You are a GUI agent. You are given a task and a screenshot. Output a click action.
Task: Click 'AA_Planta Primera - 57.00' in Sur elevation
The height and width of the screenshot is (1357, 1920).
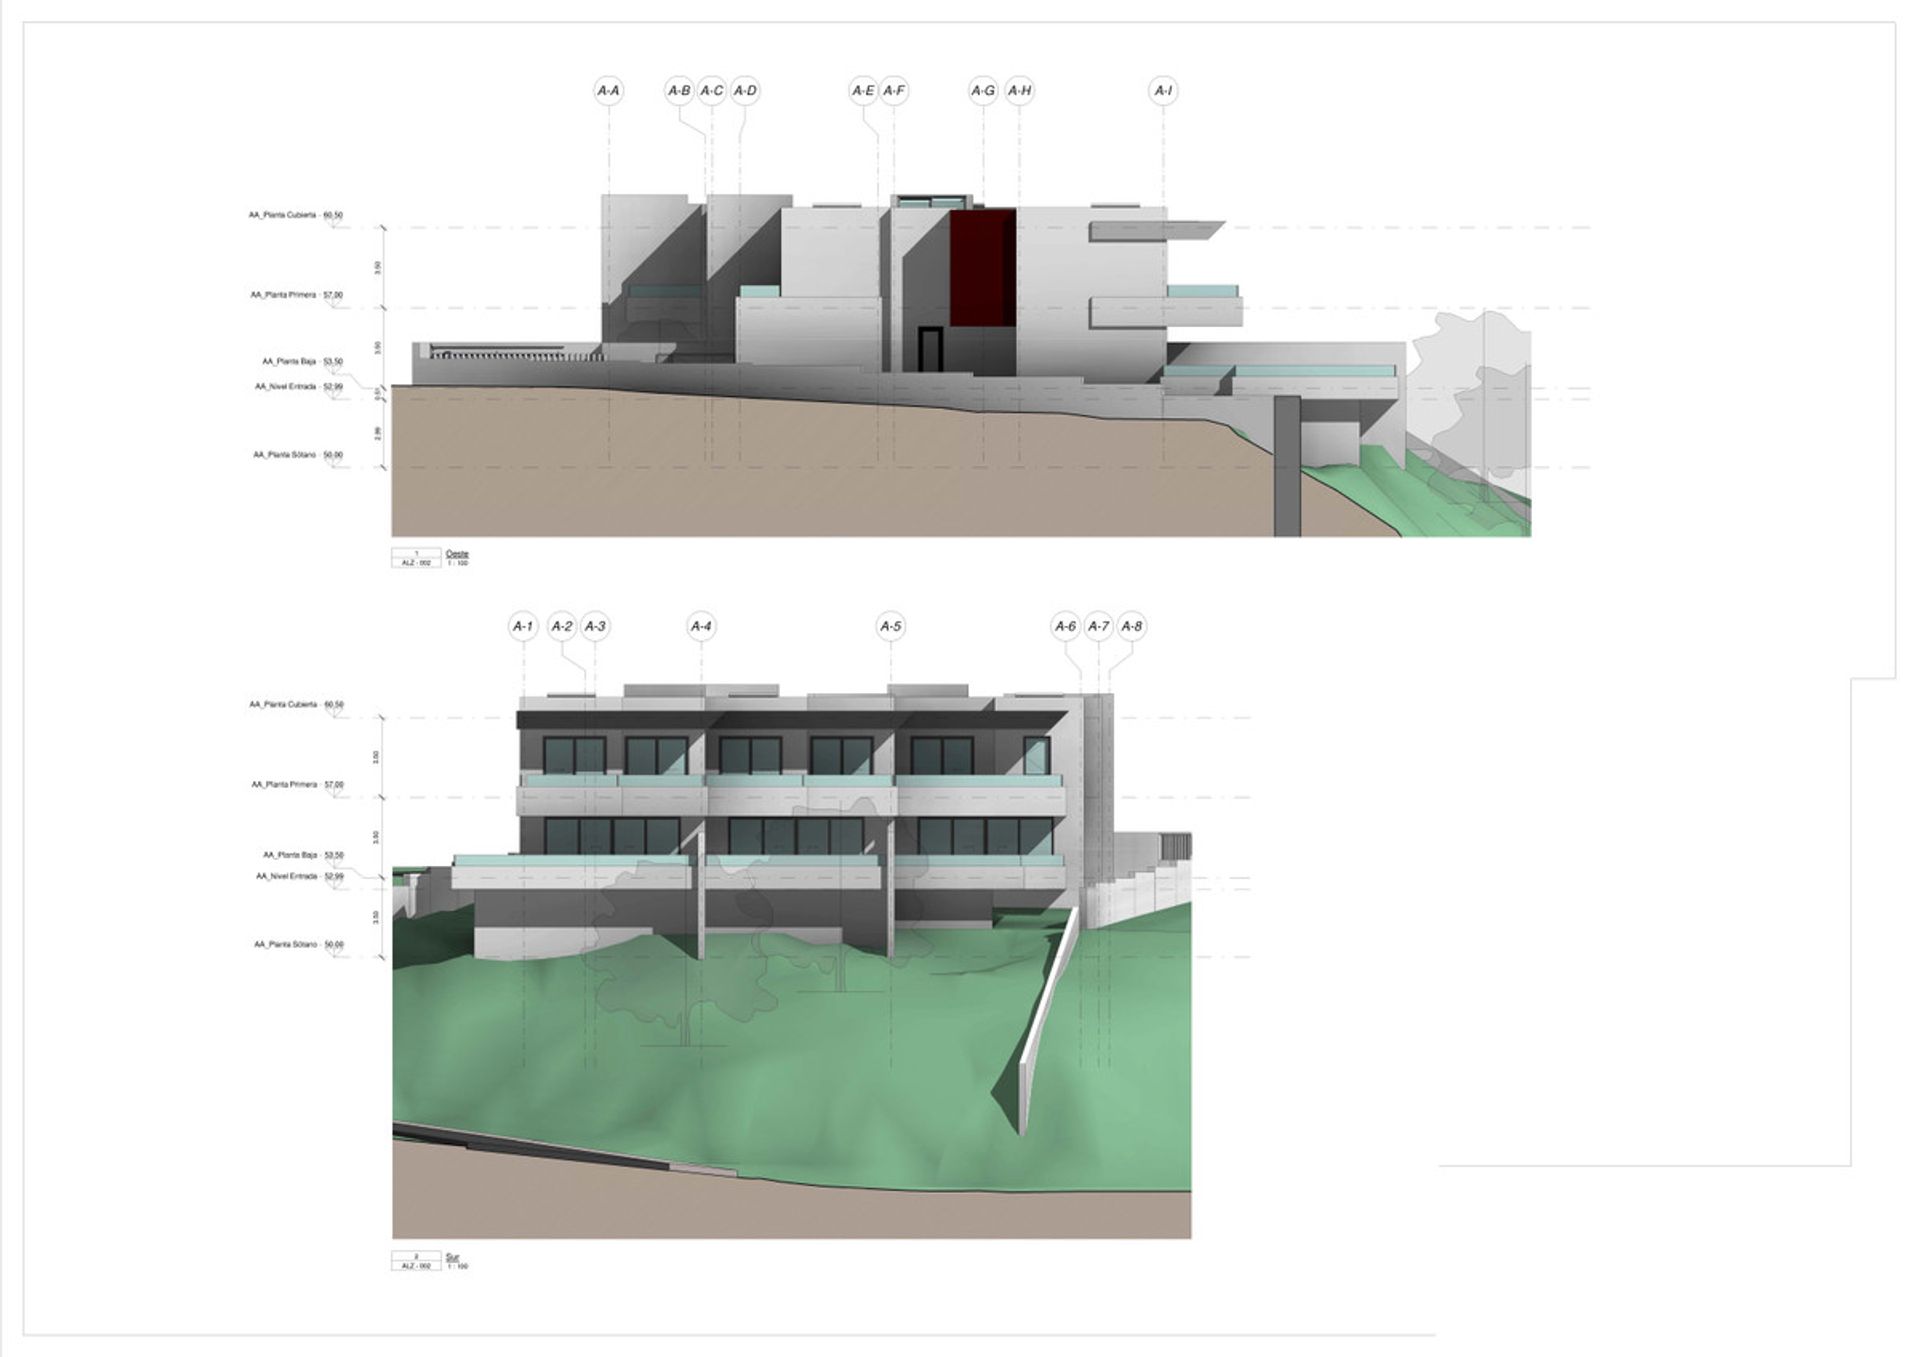297,785
